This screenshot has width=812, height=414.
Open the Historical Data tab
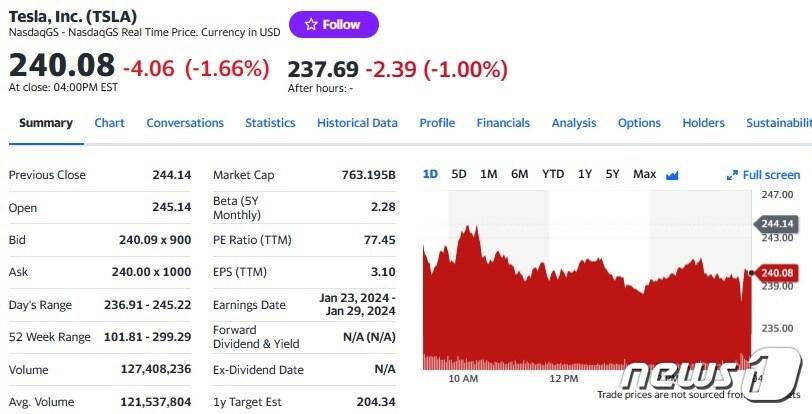pos(357,123)
